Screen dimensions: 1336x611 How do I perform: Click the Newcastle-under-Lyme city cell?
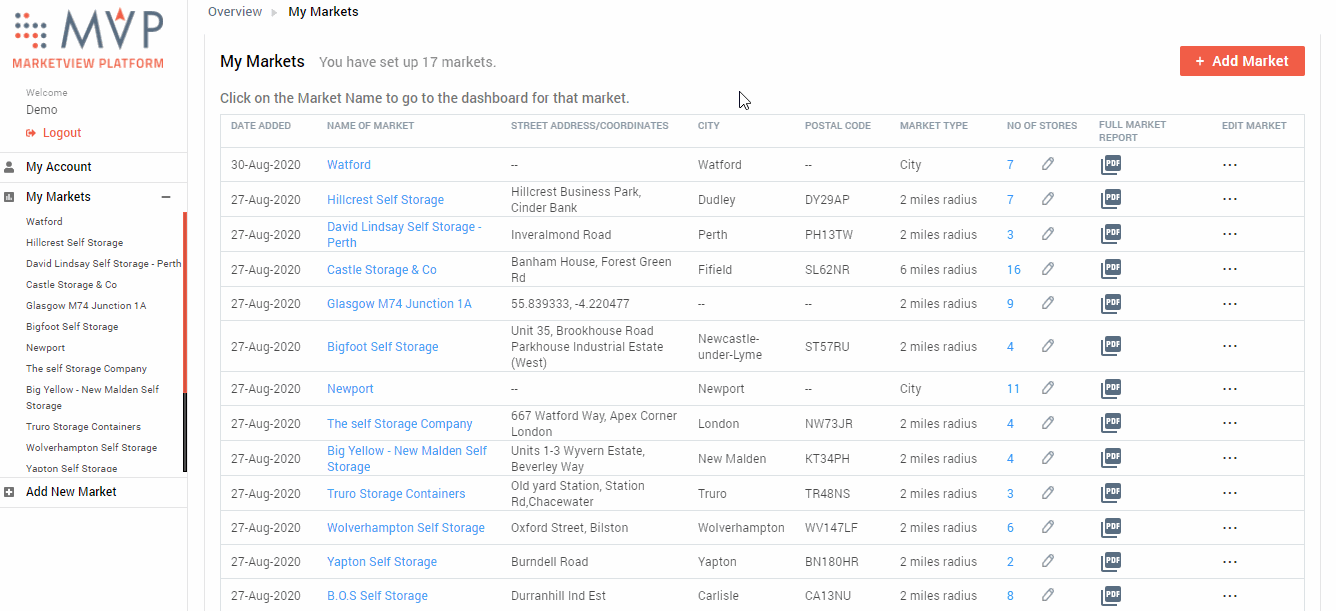(x=730, y=347)
